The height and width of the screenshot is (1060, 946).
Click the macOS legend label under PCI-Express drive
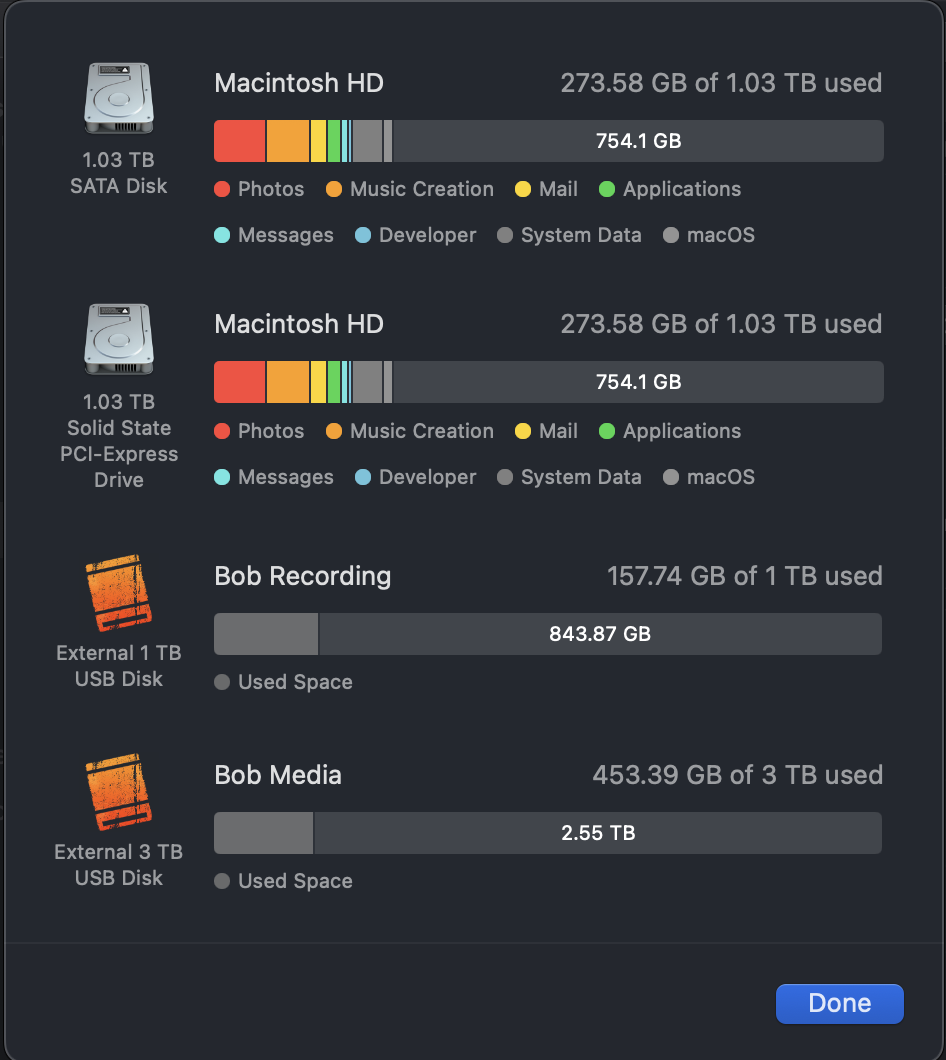[721, 477]
